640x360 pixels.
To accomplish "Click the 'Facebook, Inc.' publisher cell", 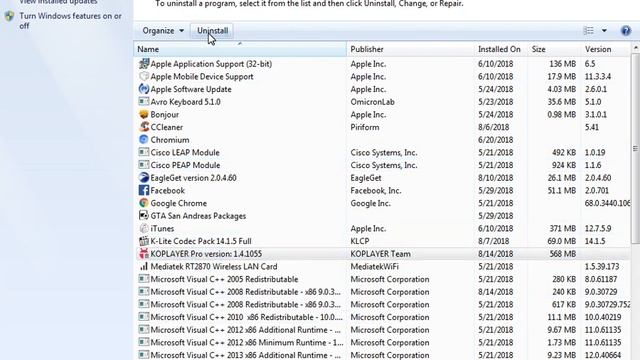I will pos(376,190).
